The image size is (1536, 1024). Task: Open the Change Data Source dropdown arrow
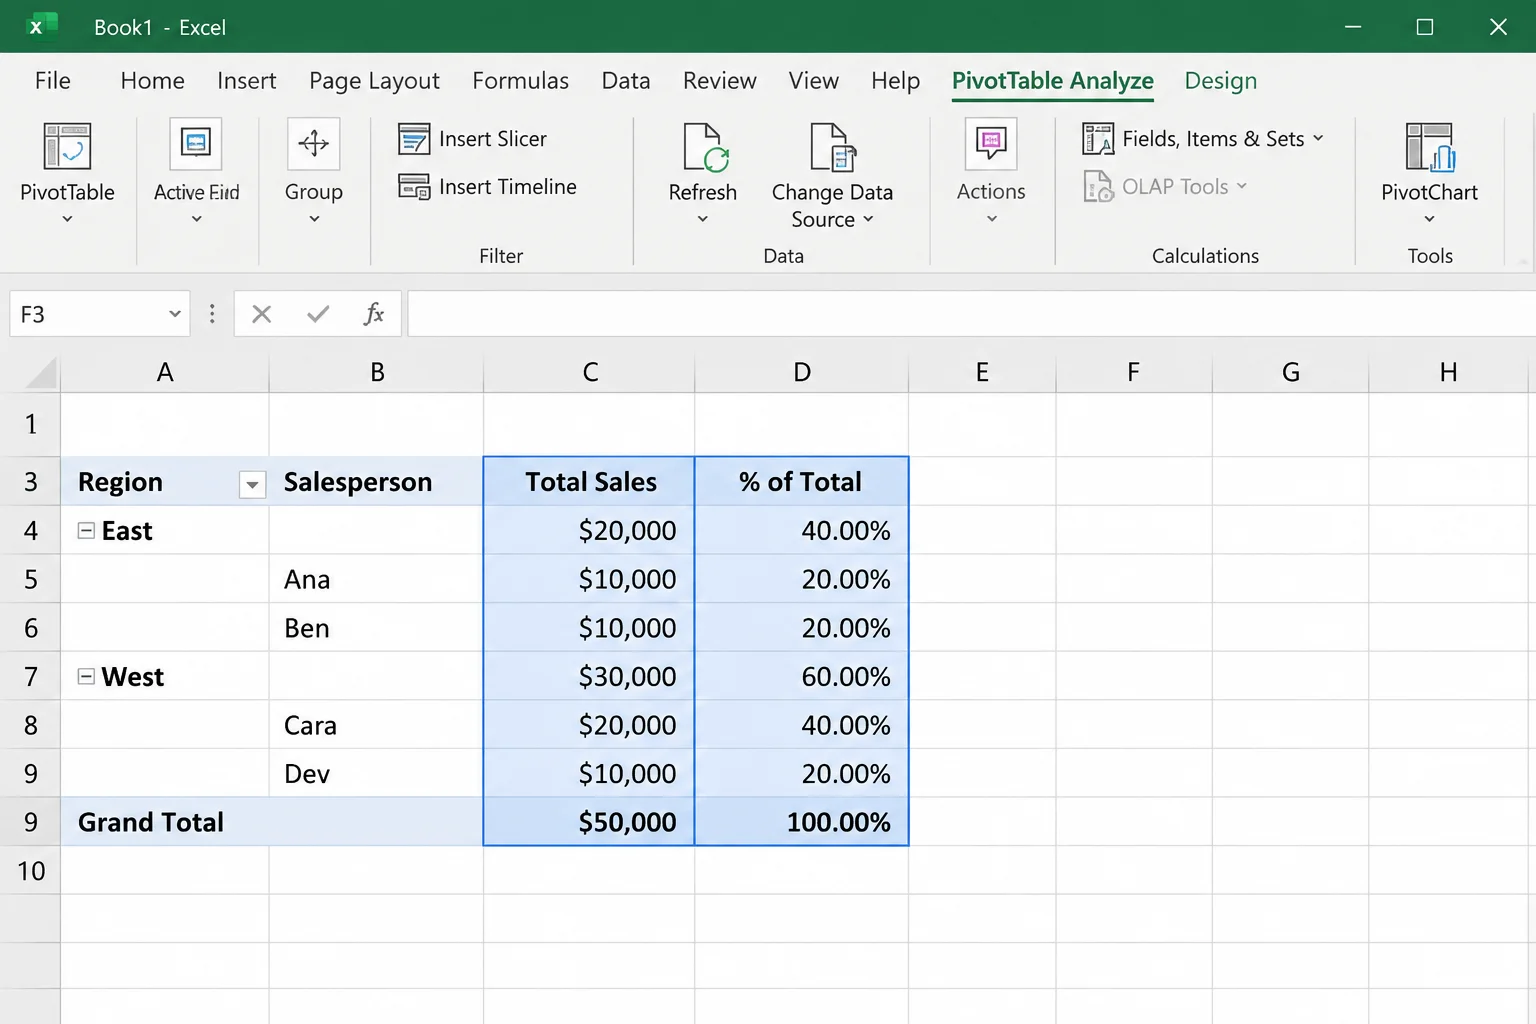[x=868, y=220]
